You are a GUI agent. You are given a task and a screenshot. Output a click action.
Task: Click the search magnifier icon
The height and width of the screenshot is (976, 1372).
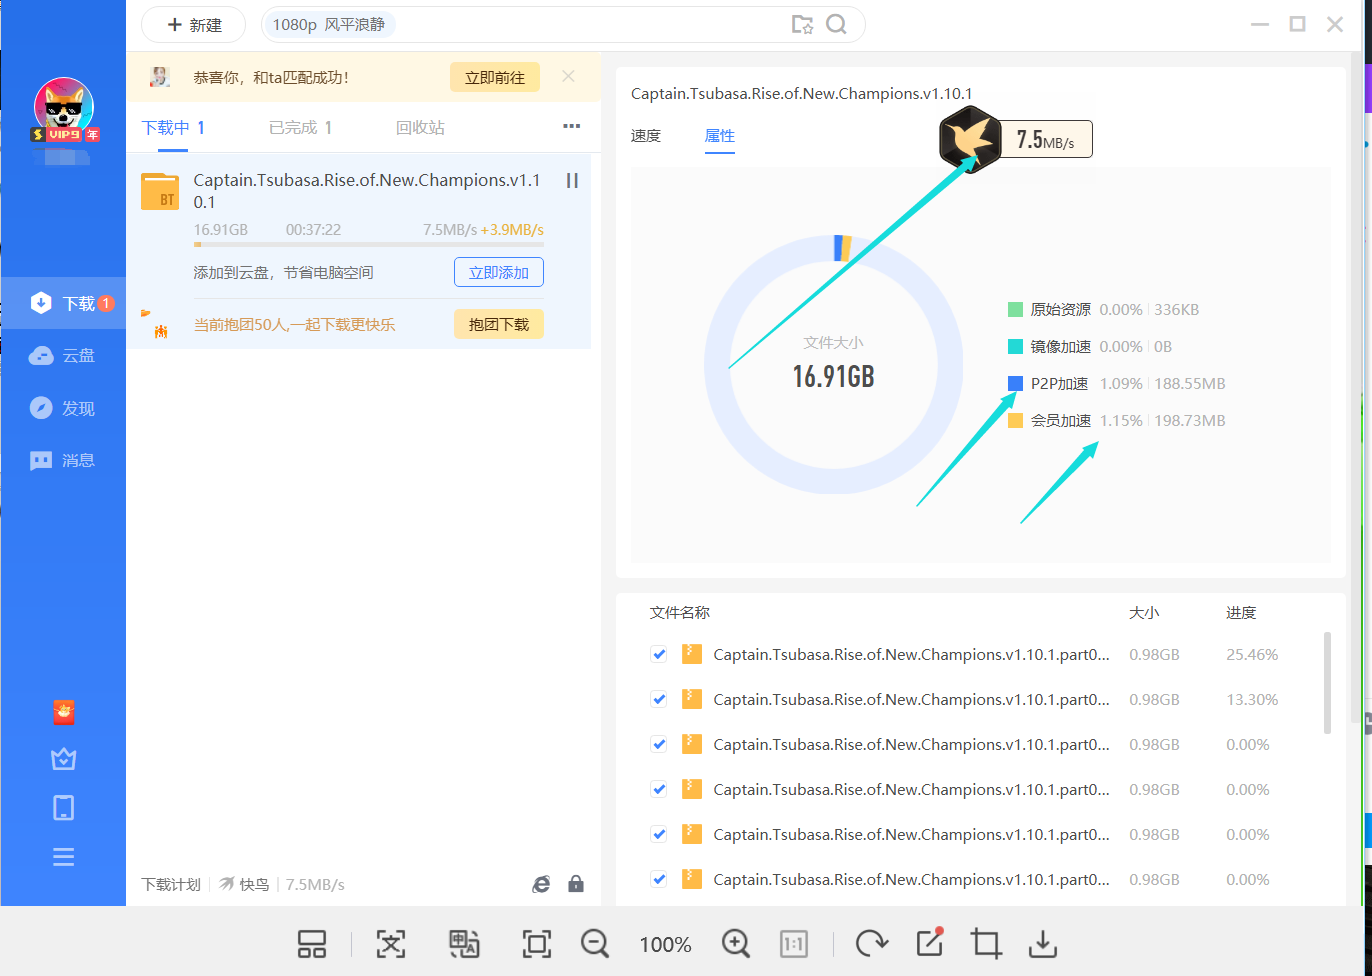pyautogui.click(x=836, y=25)
